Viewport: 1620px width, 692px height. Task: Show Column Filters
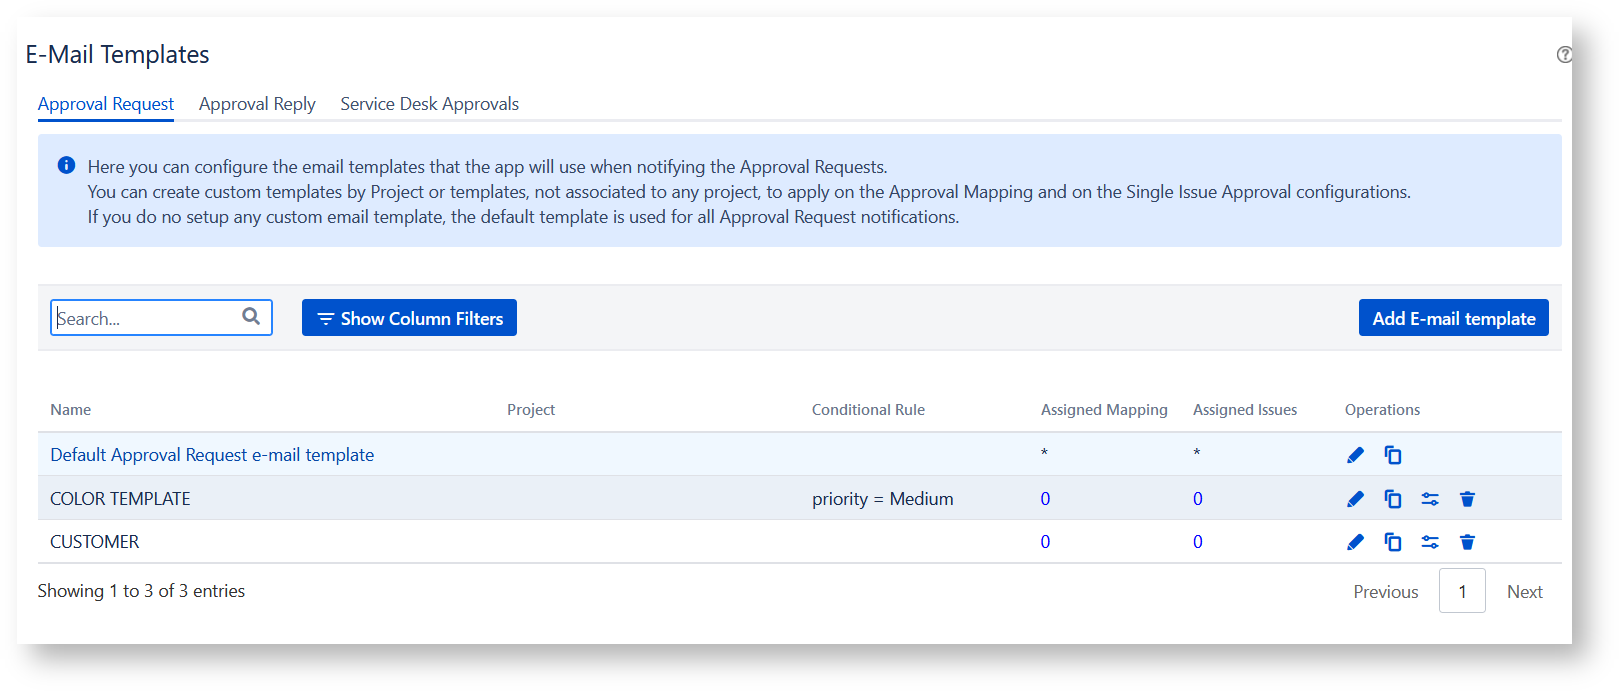click(x=409, y=318)
